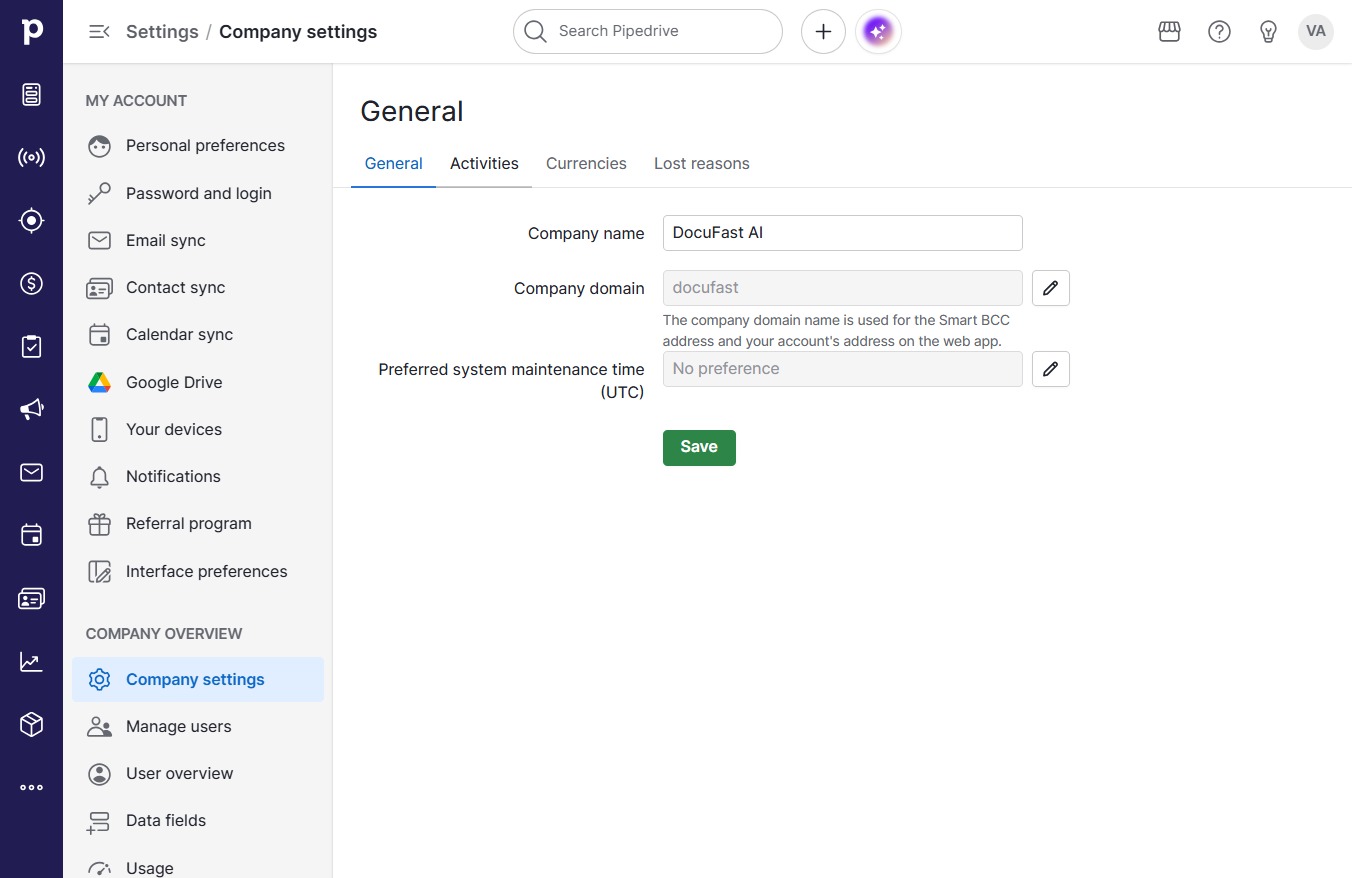Click the No preference maintenance time field
This screenshot has height=878, width=1352.
843,369
